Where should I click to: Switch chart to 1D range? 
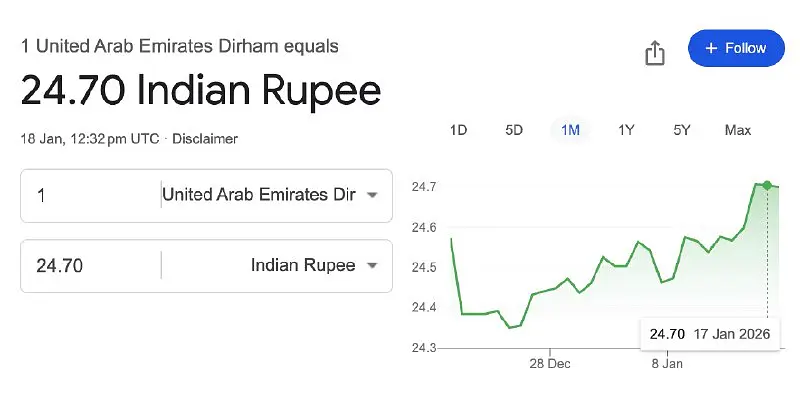pos(458,130)
